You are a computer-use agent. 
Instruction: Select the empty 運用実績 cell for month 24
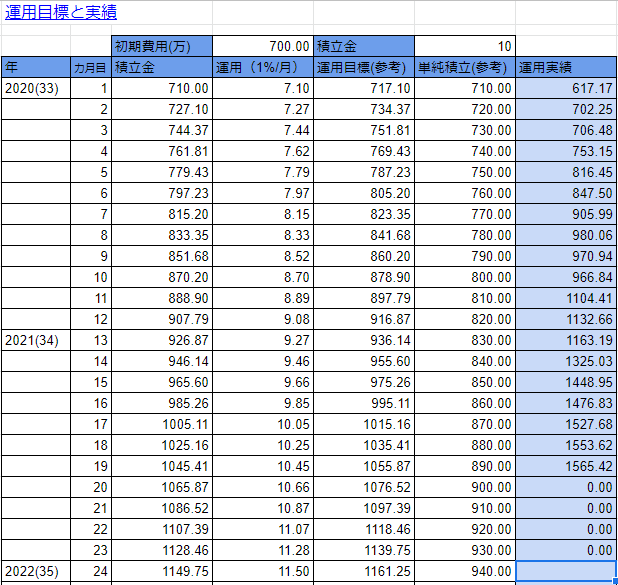565,571
